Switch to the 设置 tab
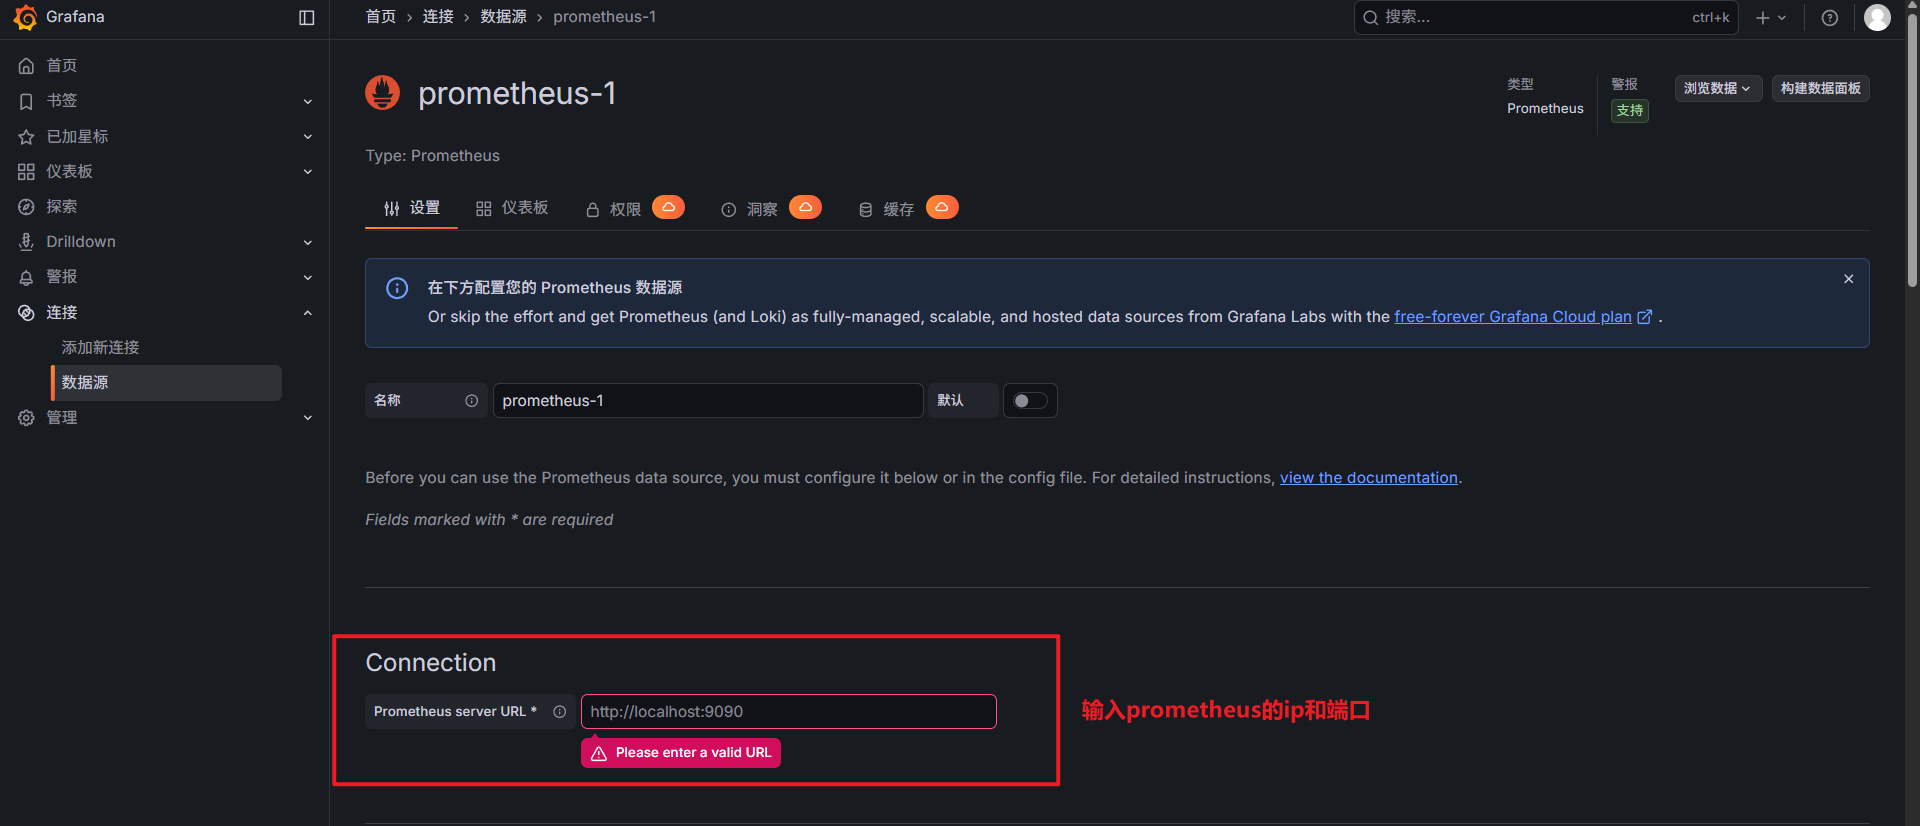The height and width of the screenshot is (826, 1920). pos(412,208)
